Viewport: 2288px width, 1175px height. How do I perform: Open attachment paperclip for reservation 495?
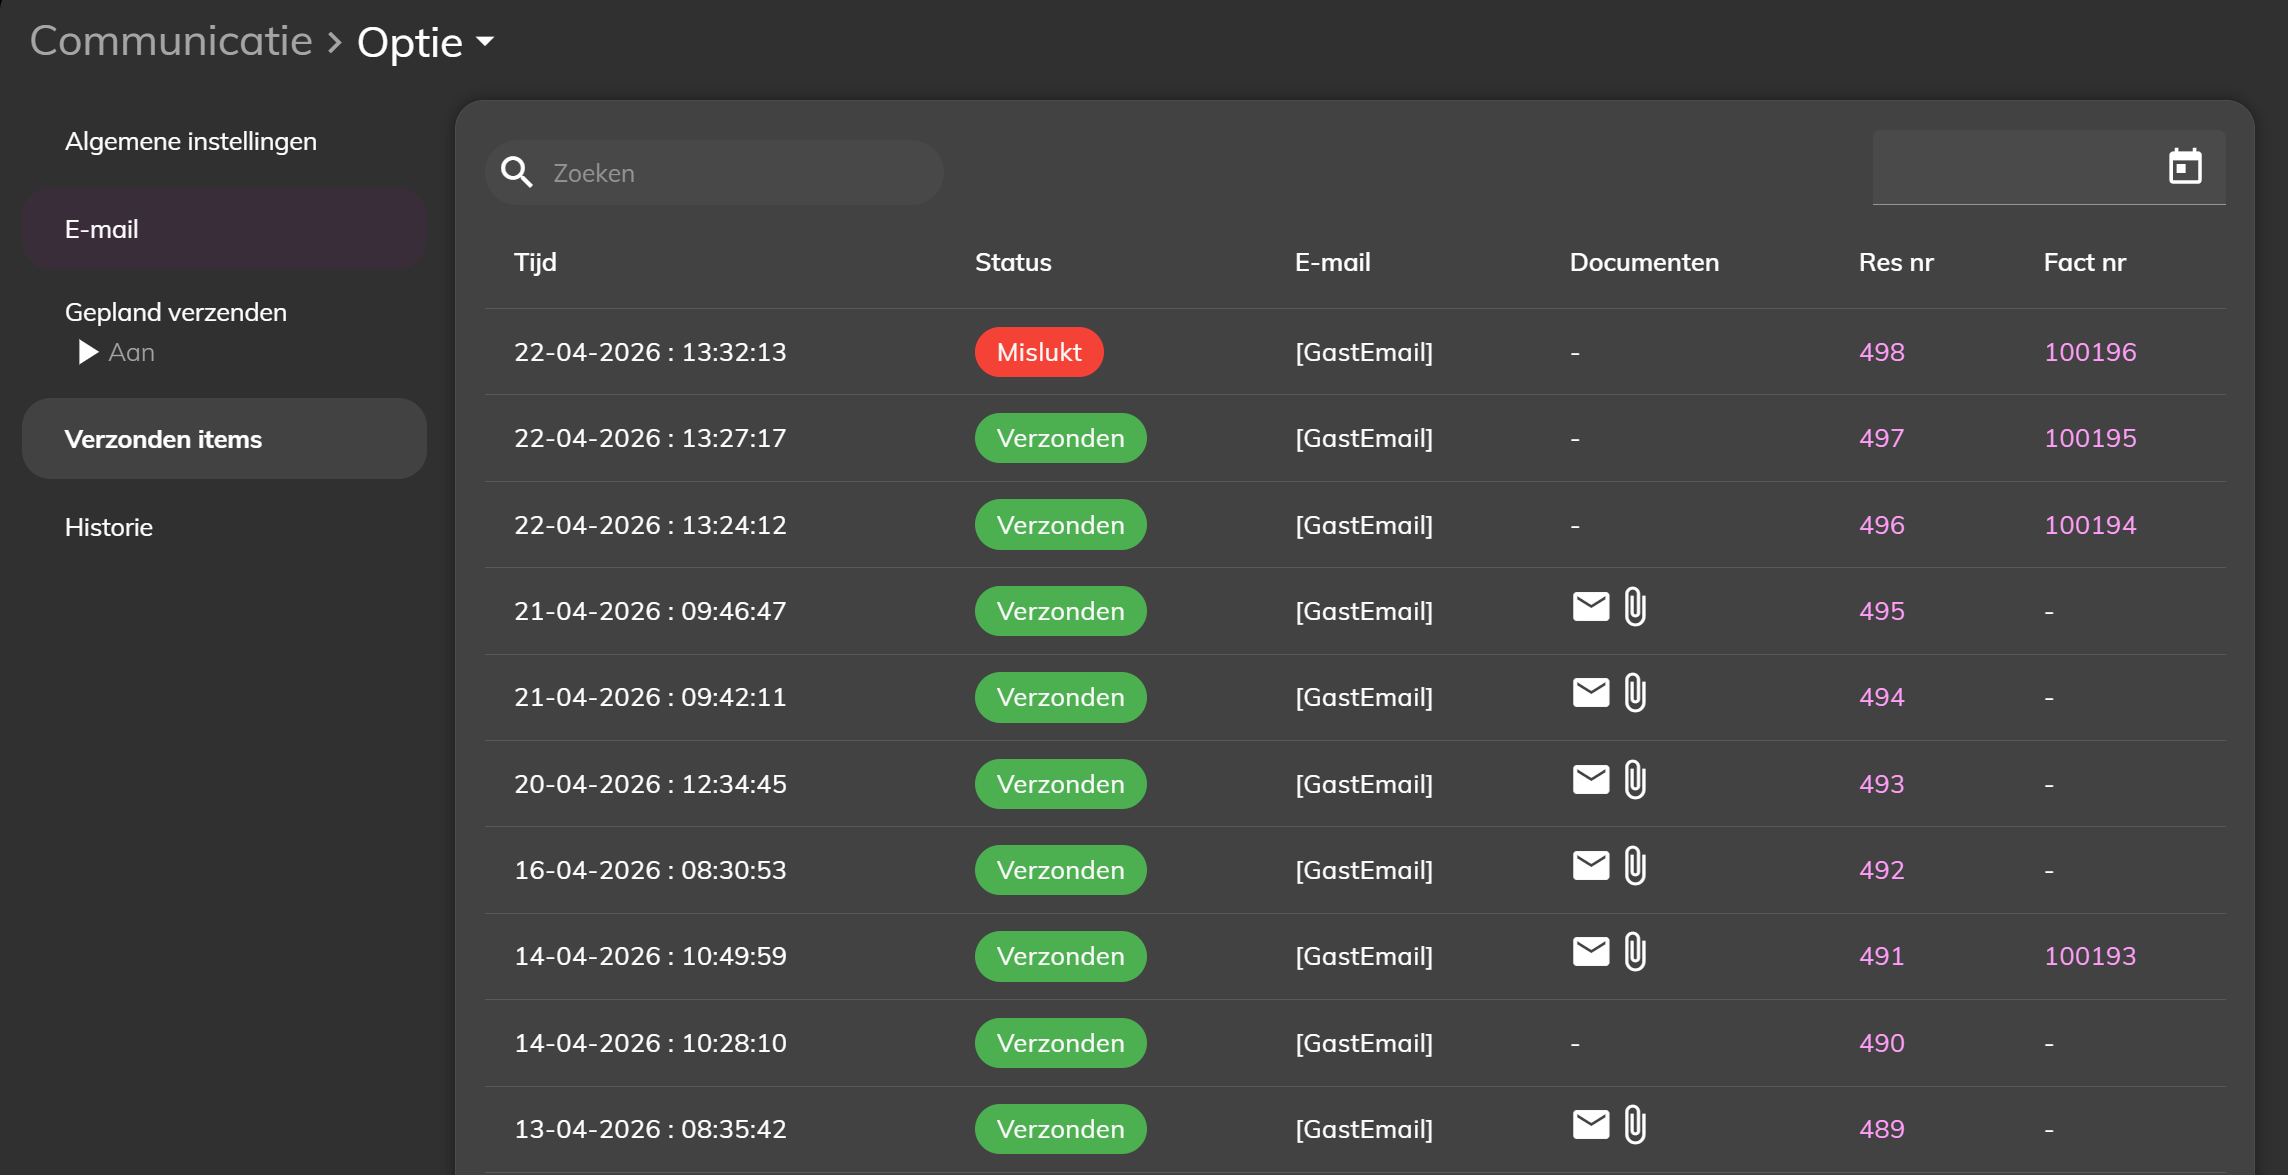pos(1635,607)
